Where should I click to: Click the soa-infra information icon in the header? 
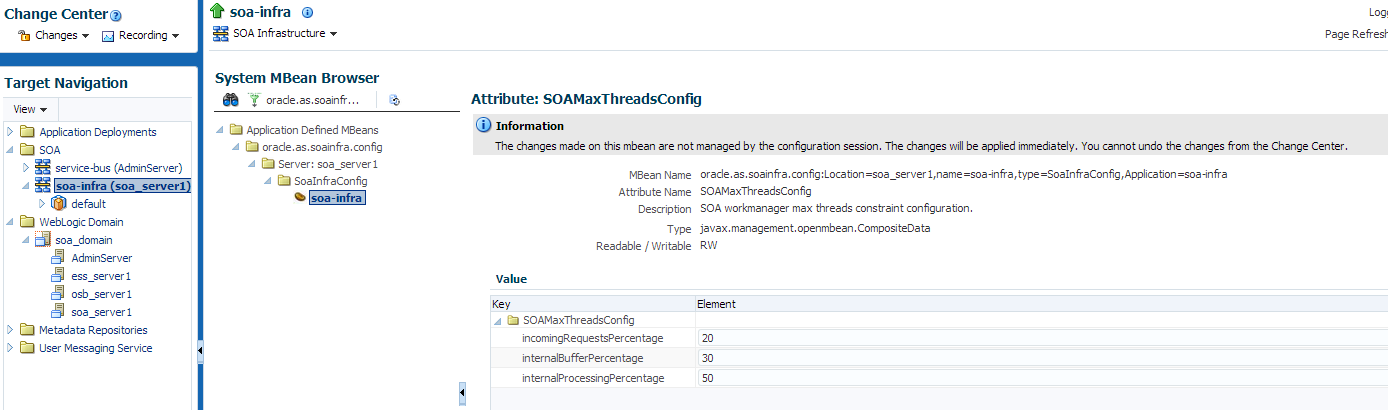[307, 12]
